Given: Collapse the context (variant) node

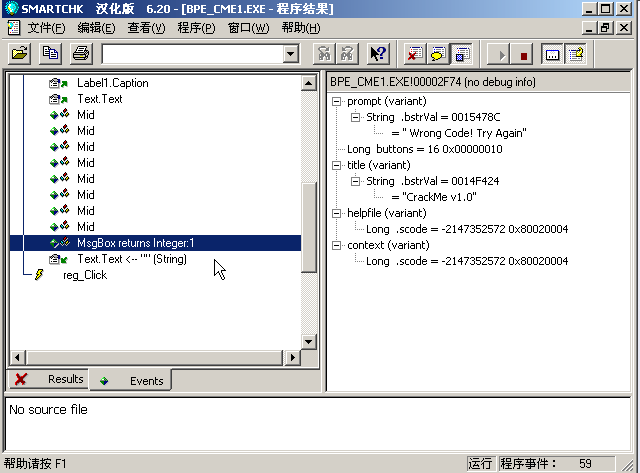Looking at the screenshot, I should coord(336,245).
